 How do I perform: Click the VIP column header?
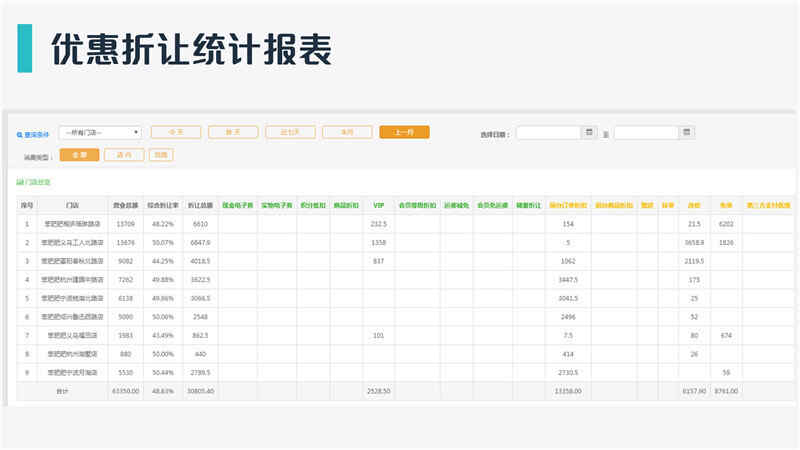(x=379, y=206)
